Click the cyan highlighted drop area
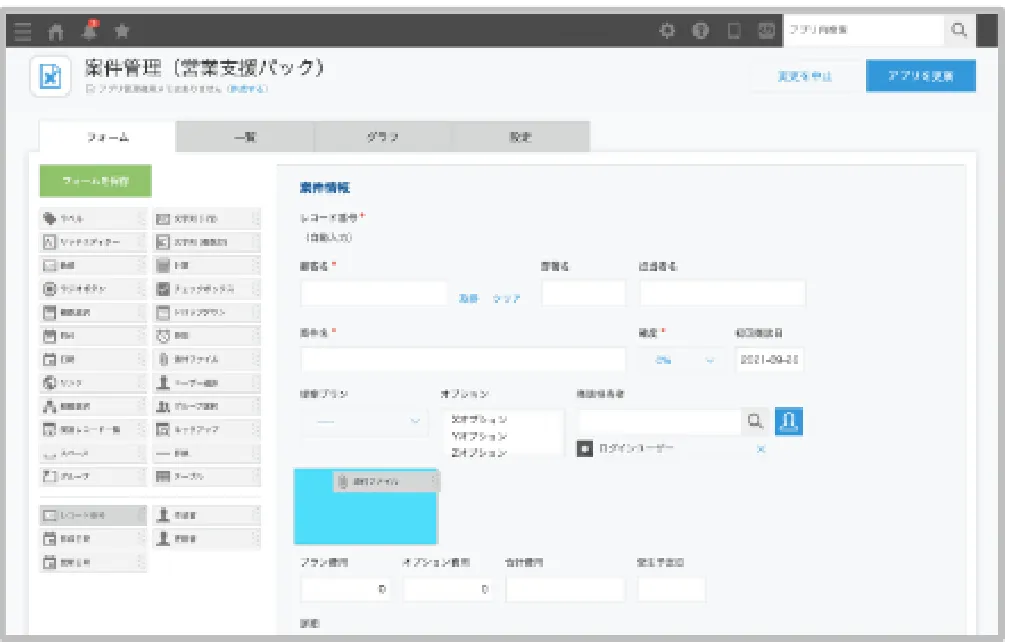1018x644 pixels. (365, 518)
